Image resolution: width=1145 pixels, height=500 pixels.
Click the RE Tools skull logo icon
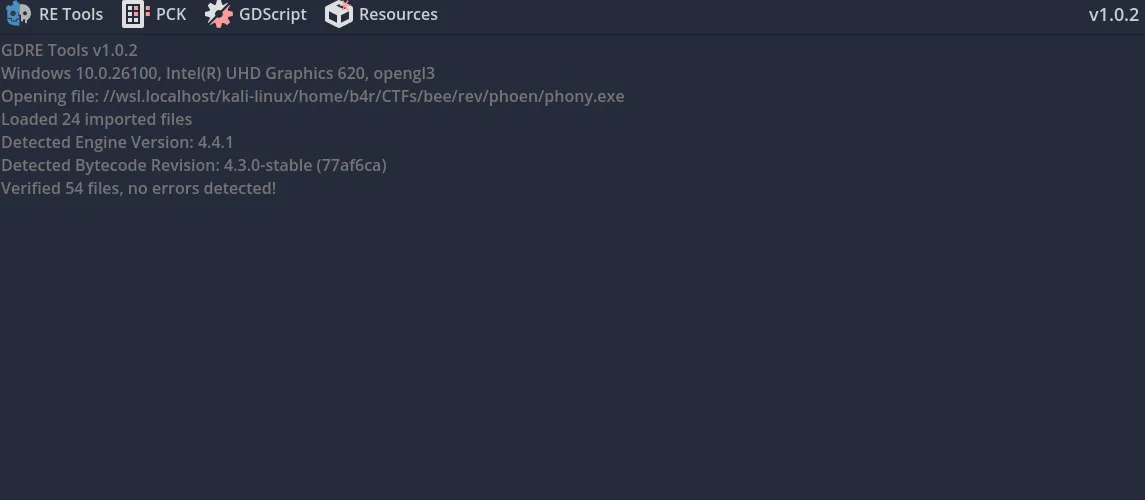(x=18, y=14)
